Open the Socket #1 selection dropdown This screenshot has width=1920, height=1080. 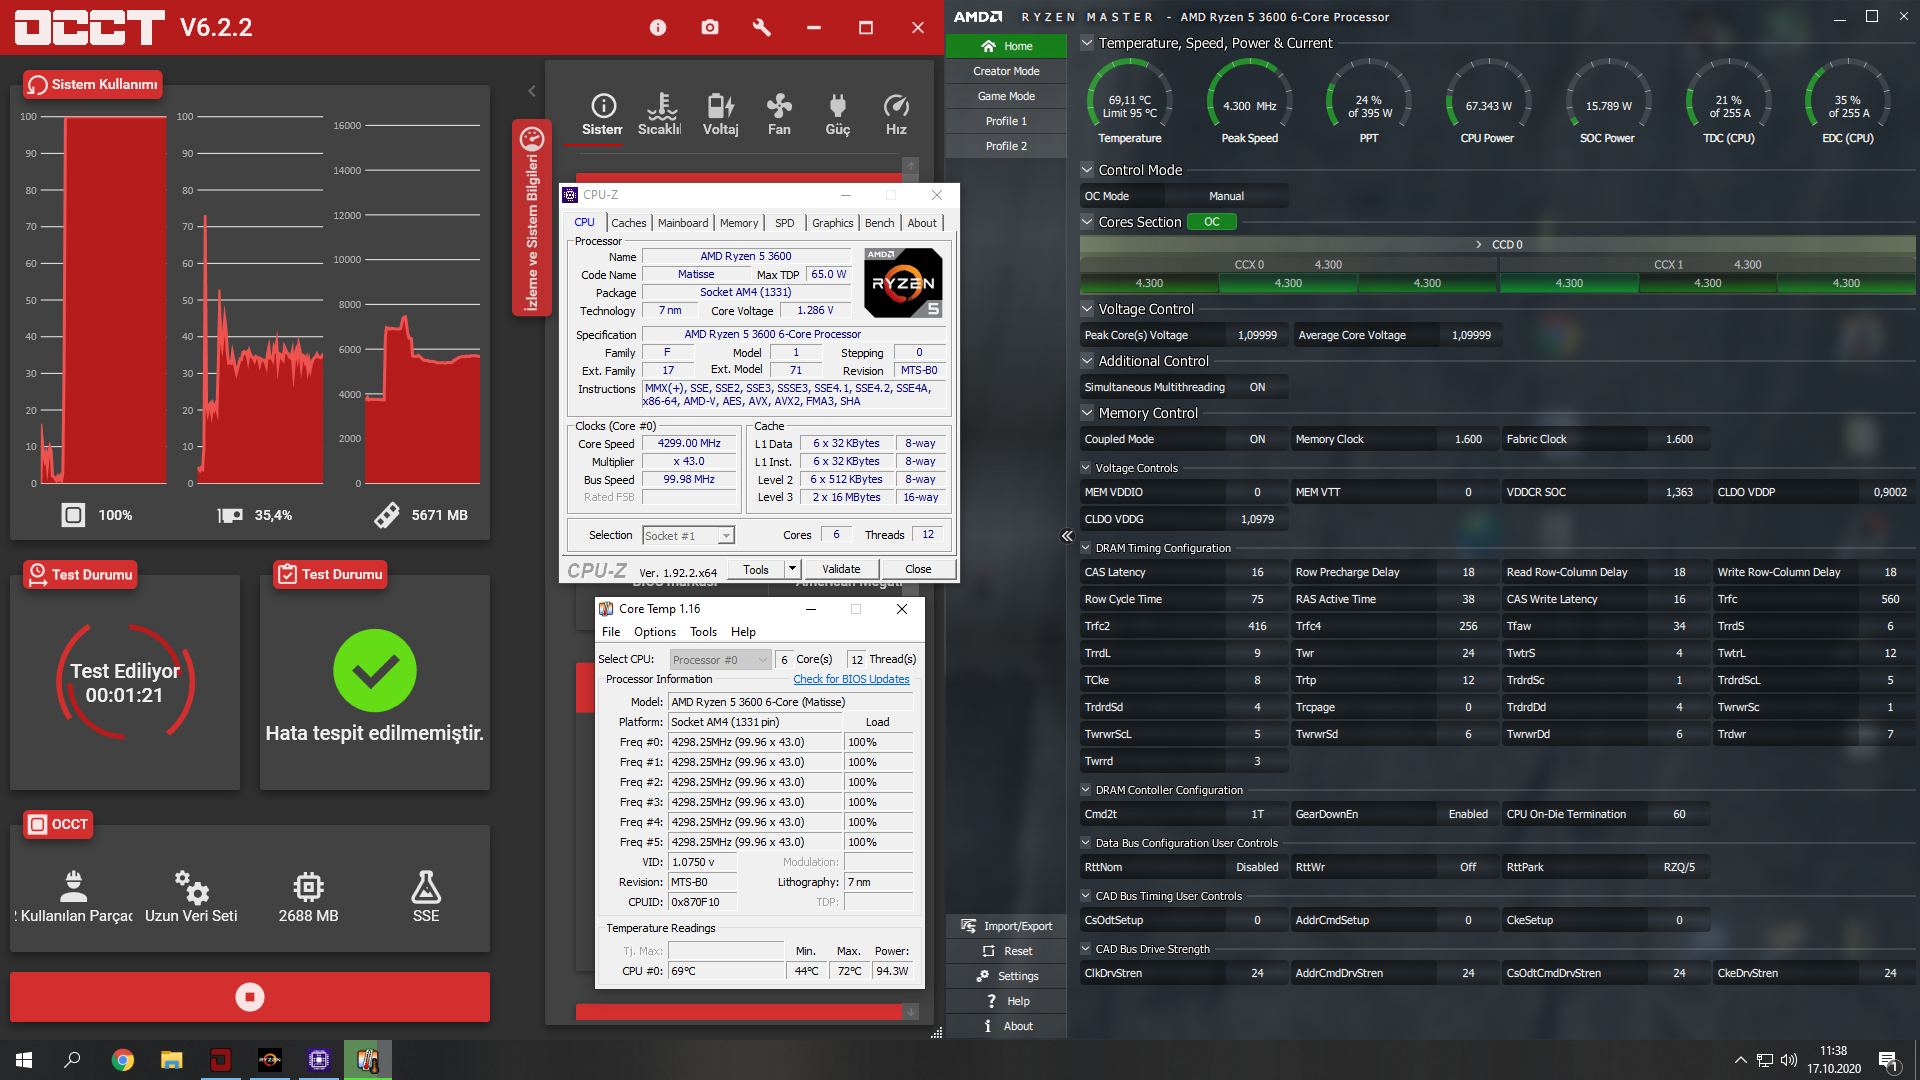pos(726,536)
